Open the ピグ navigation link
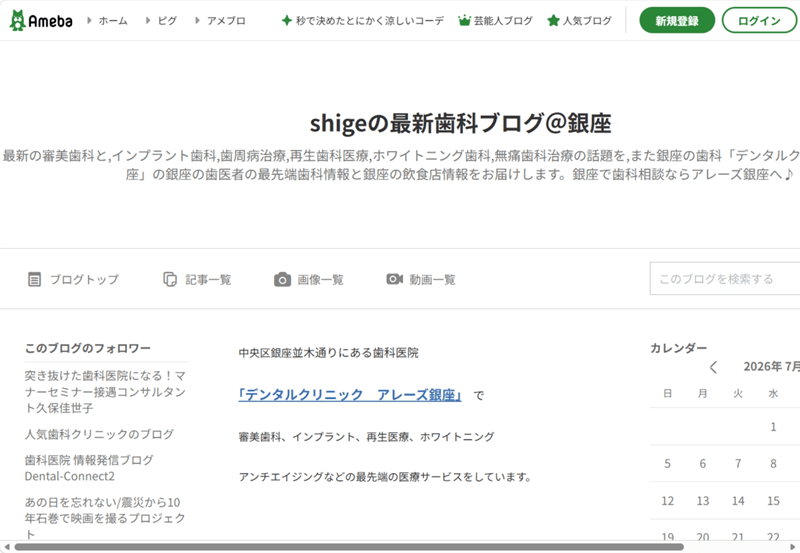Screen dimensions: 800x553 [x=167, y=21]
